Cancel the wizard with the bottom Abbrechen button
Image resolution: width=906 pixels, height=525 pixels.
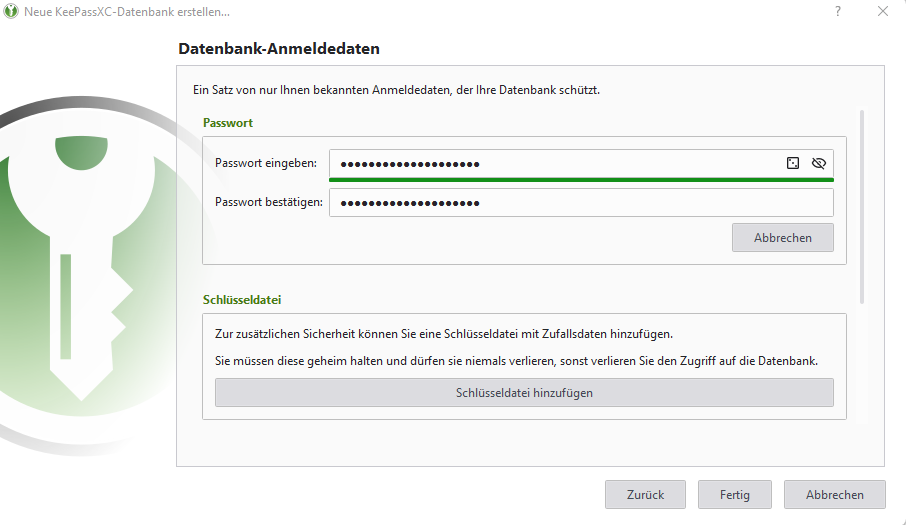(834, 495)
